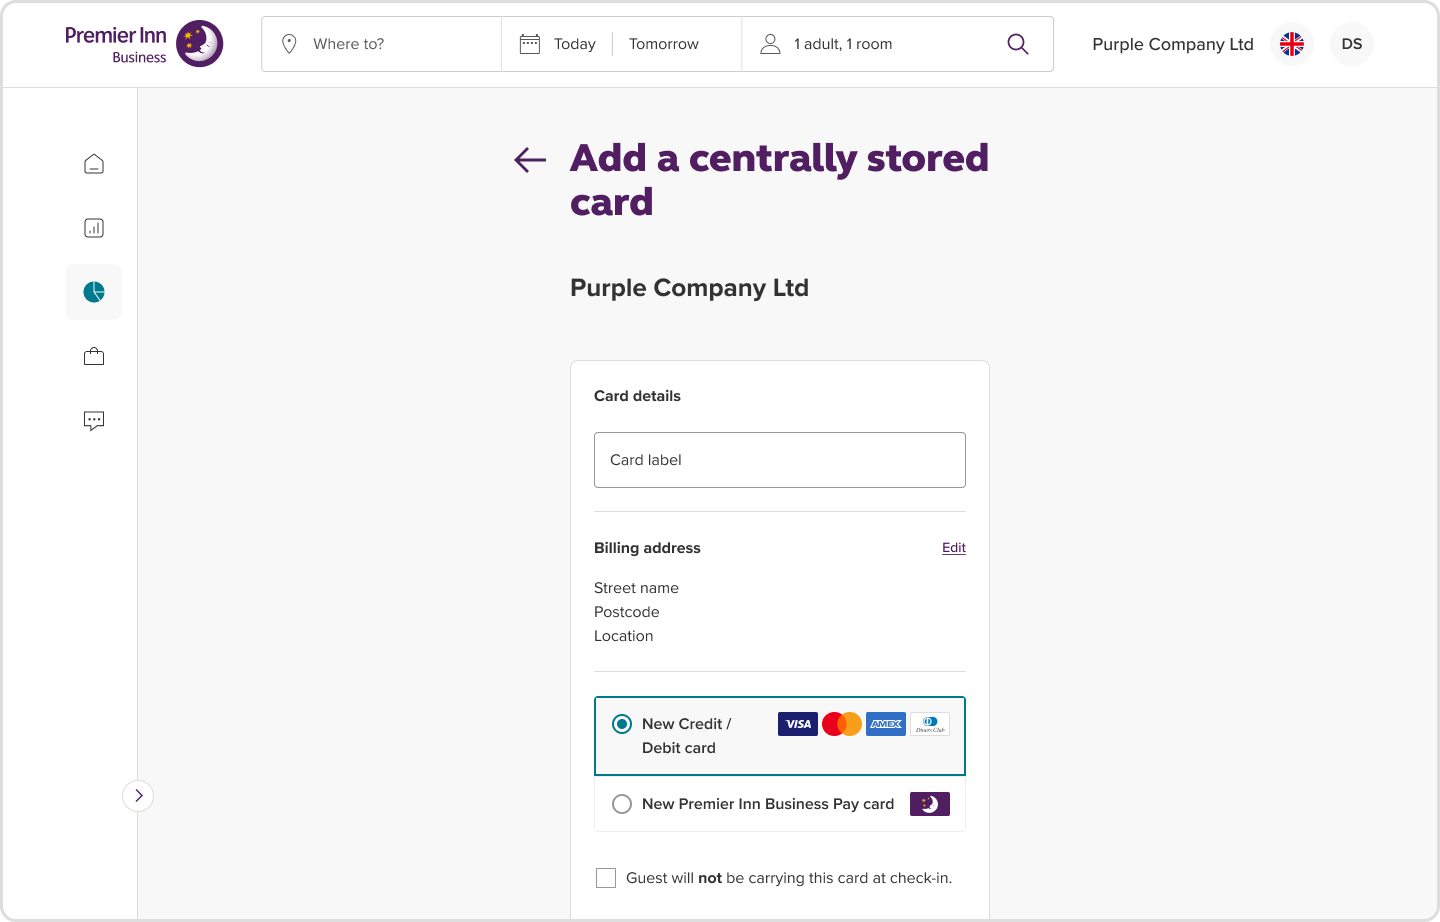
Task: Open the briefcase sidebar icon
Action: (94, 356)
